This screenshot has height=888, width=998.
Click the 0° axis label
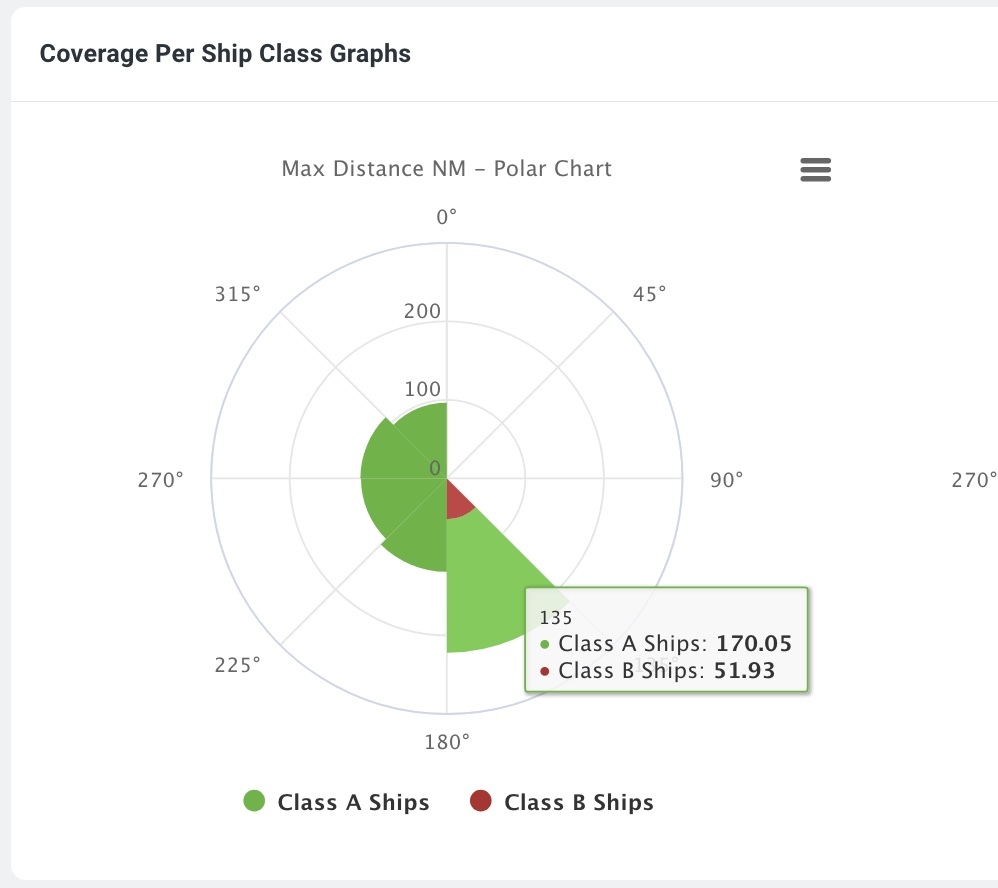446,218
